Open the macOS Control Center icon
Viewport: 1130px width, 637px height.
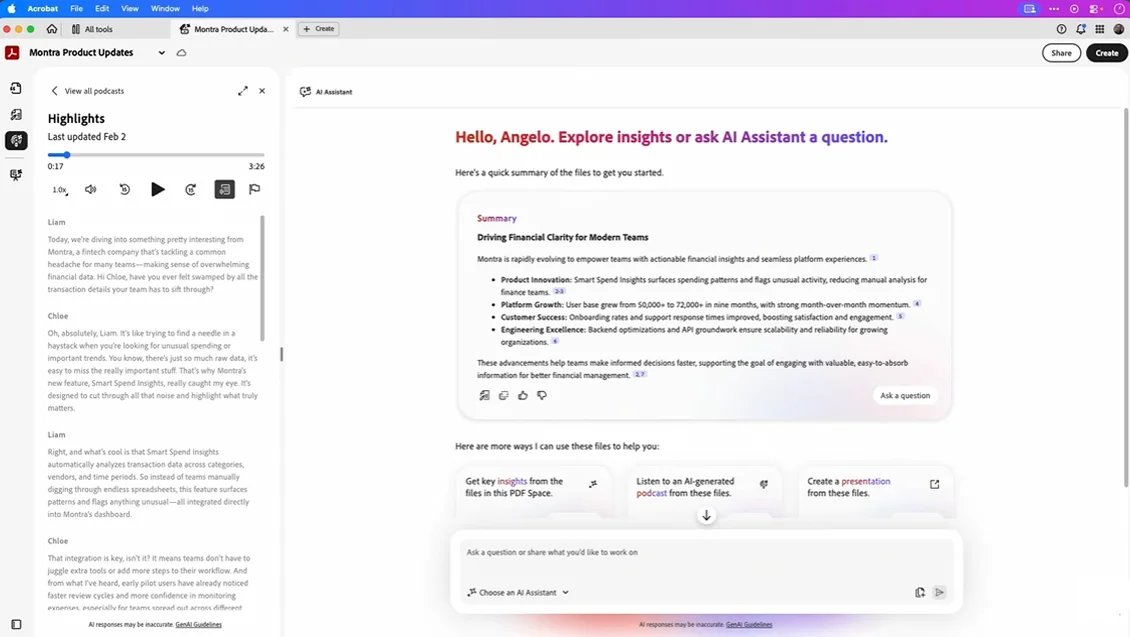(1095, 9)
